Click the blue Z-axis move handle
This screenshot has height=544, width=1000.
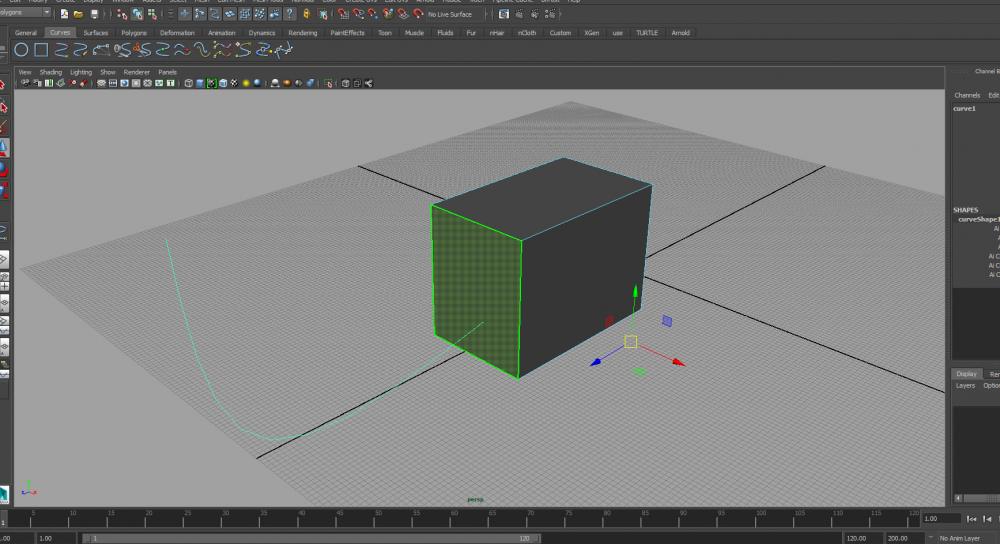point(596,362)
